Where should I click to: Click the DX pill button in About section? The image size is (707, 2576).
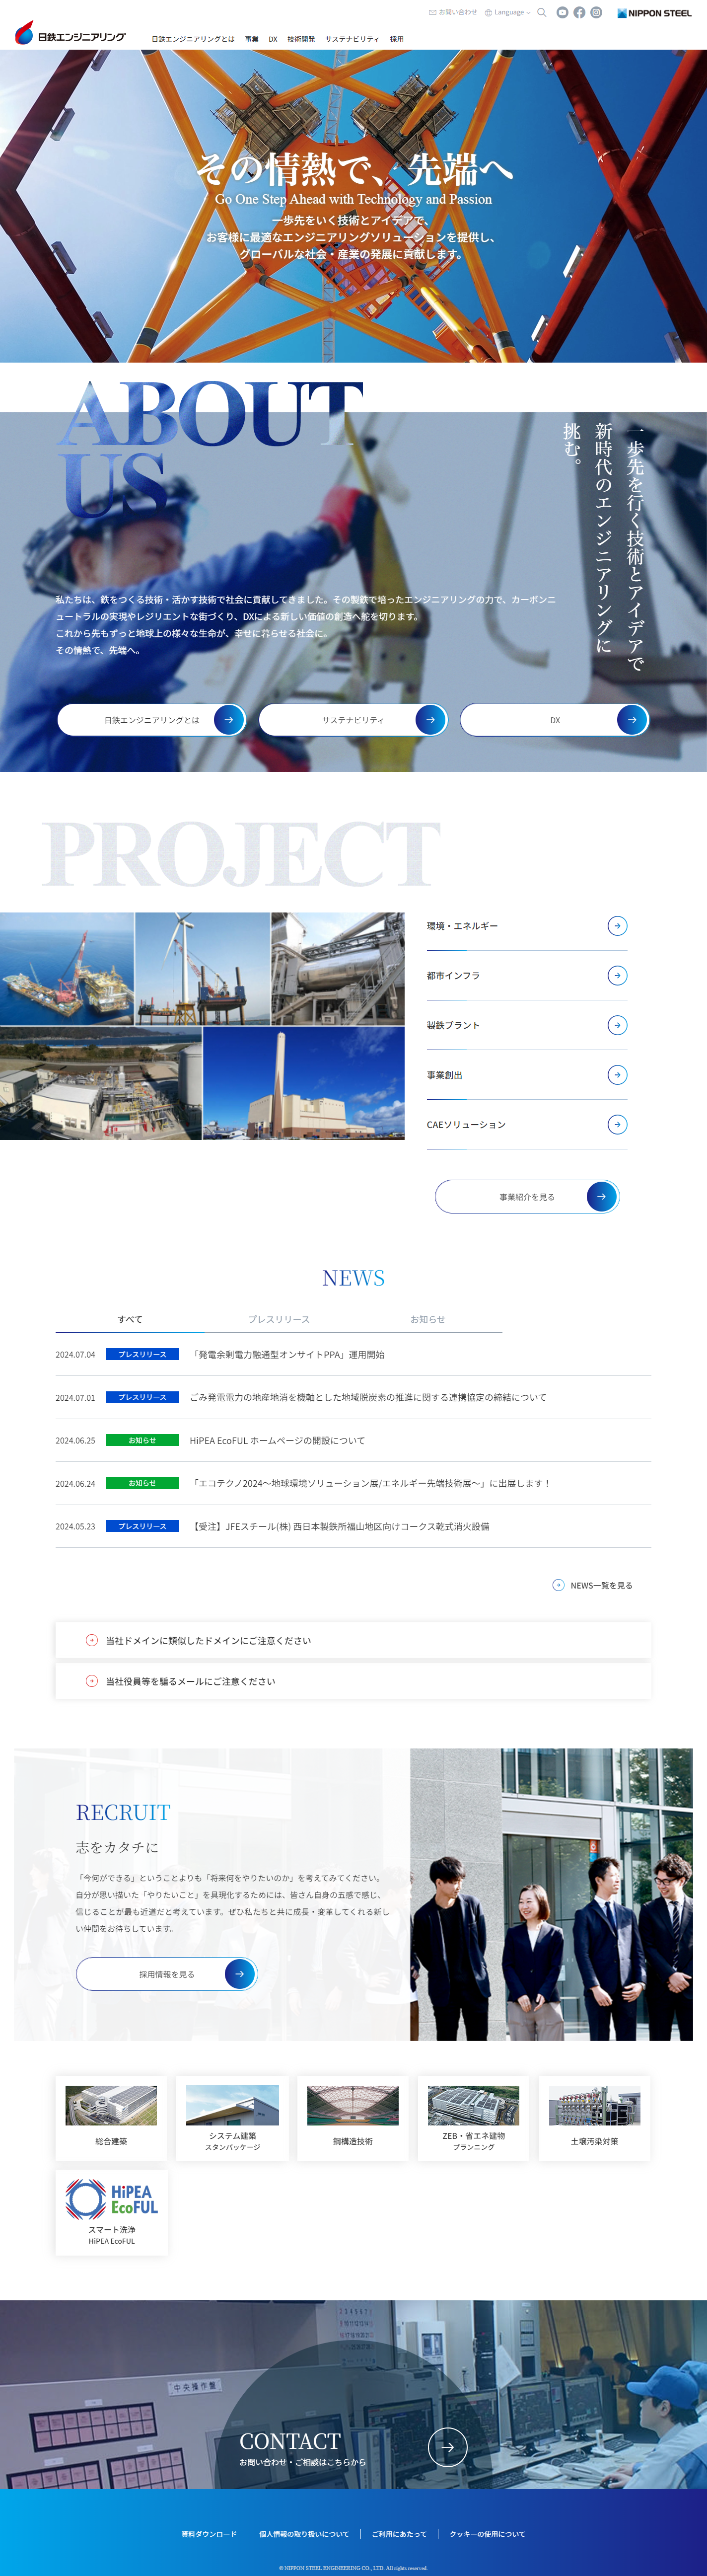point(555,720)
